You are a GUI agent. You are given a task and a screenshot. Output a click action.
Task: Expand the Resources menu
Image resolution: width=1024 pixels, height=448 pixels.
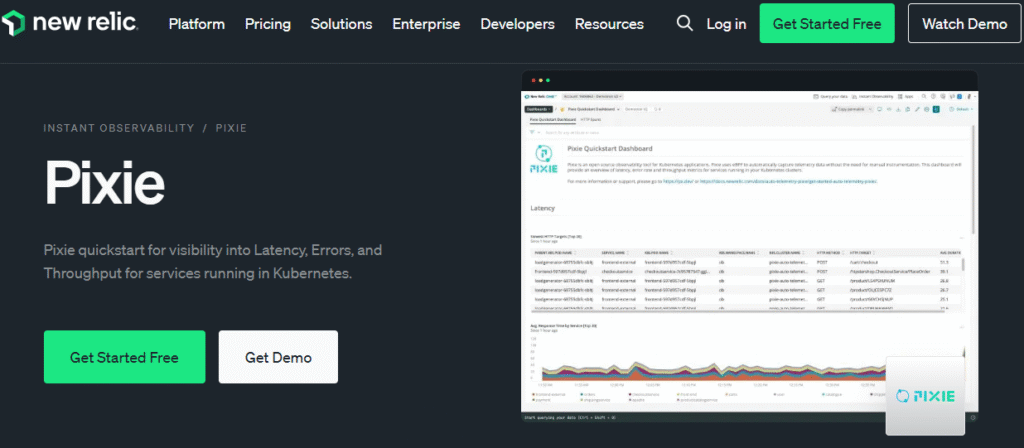pyautogui.click(x=609, y=23)
